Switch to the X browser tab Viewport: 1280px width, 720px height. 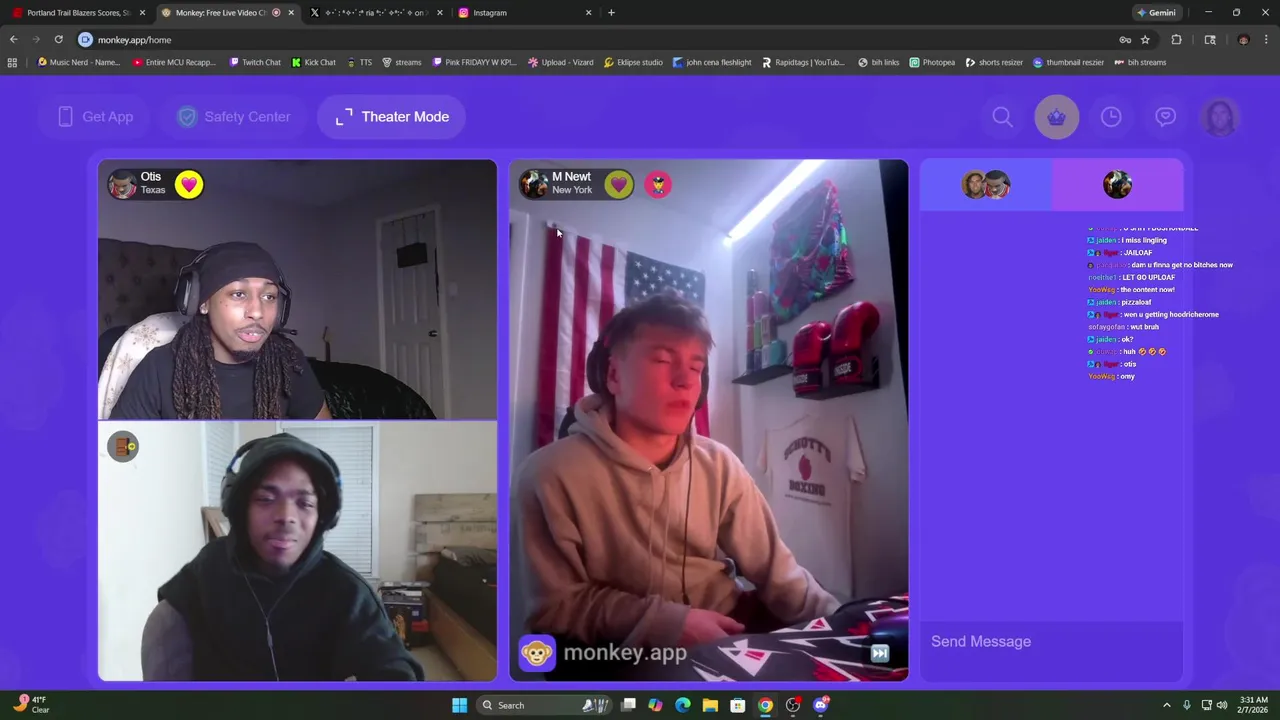[x=376, y=13]
